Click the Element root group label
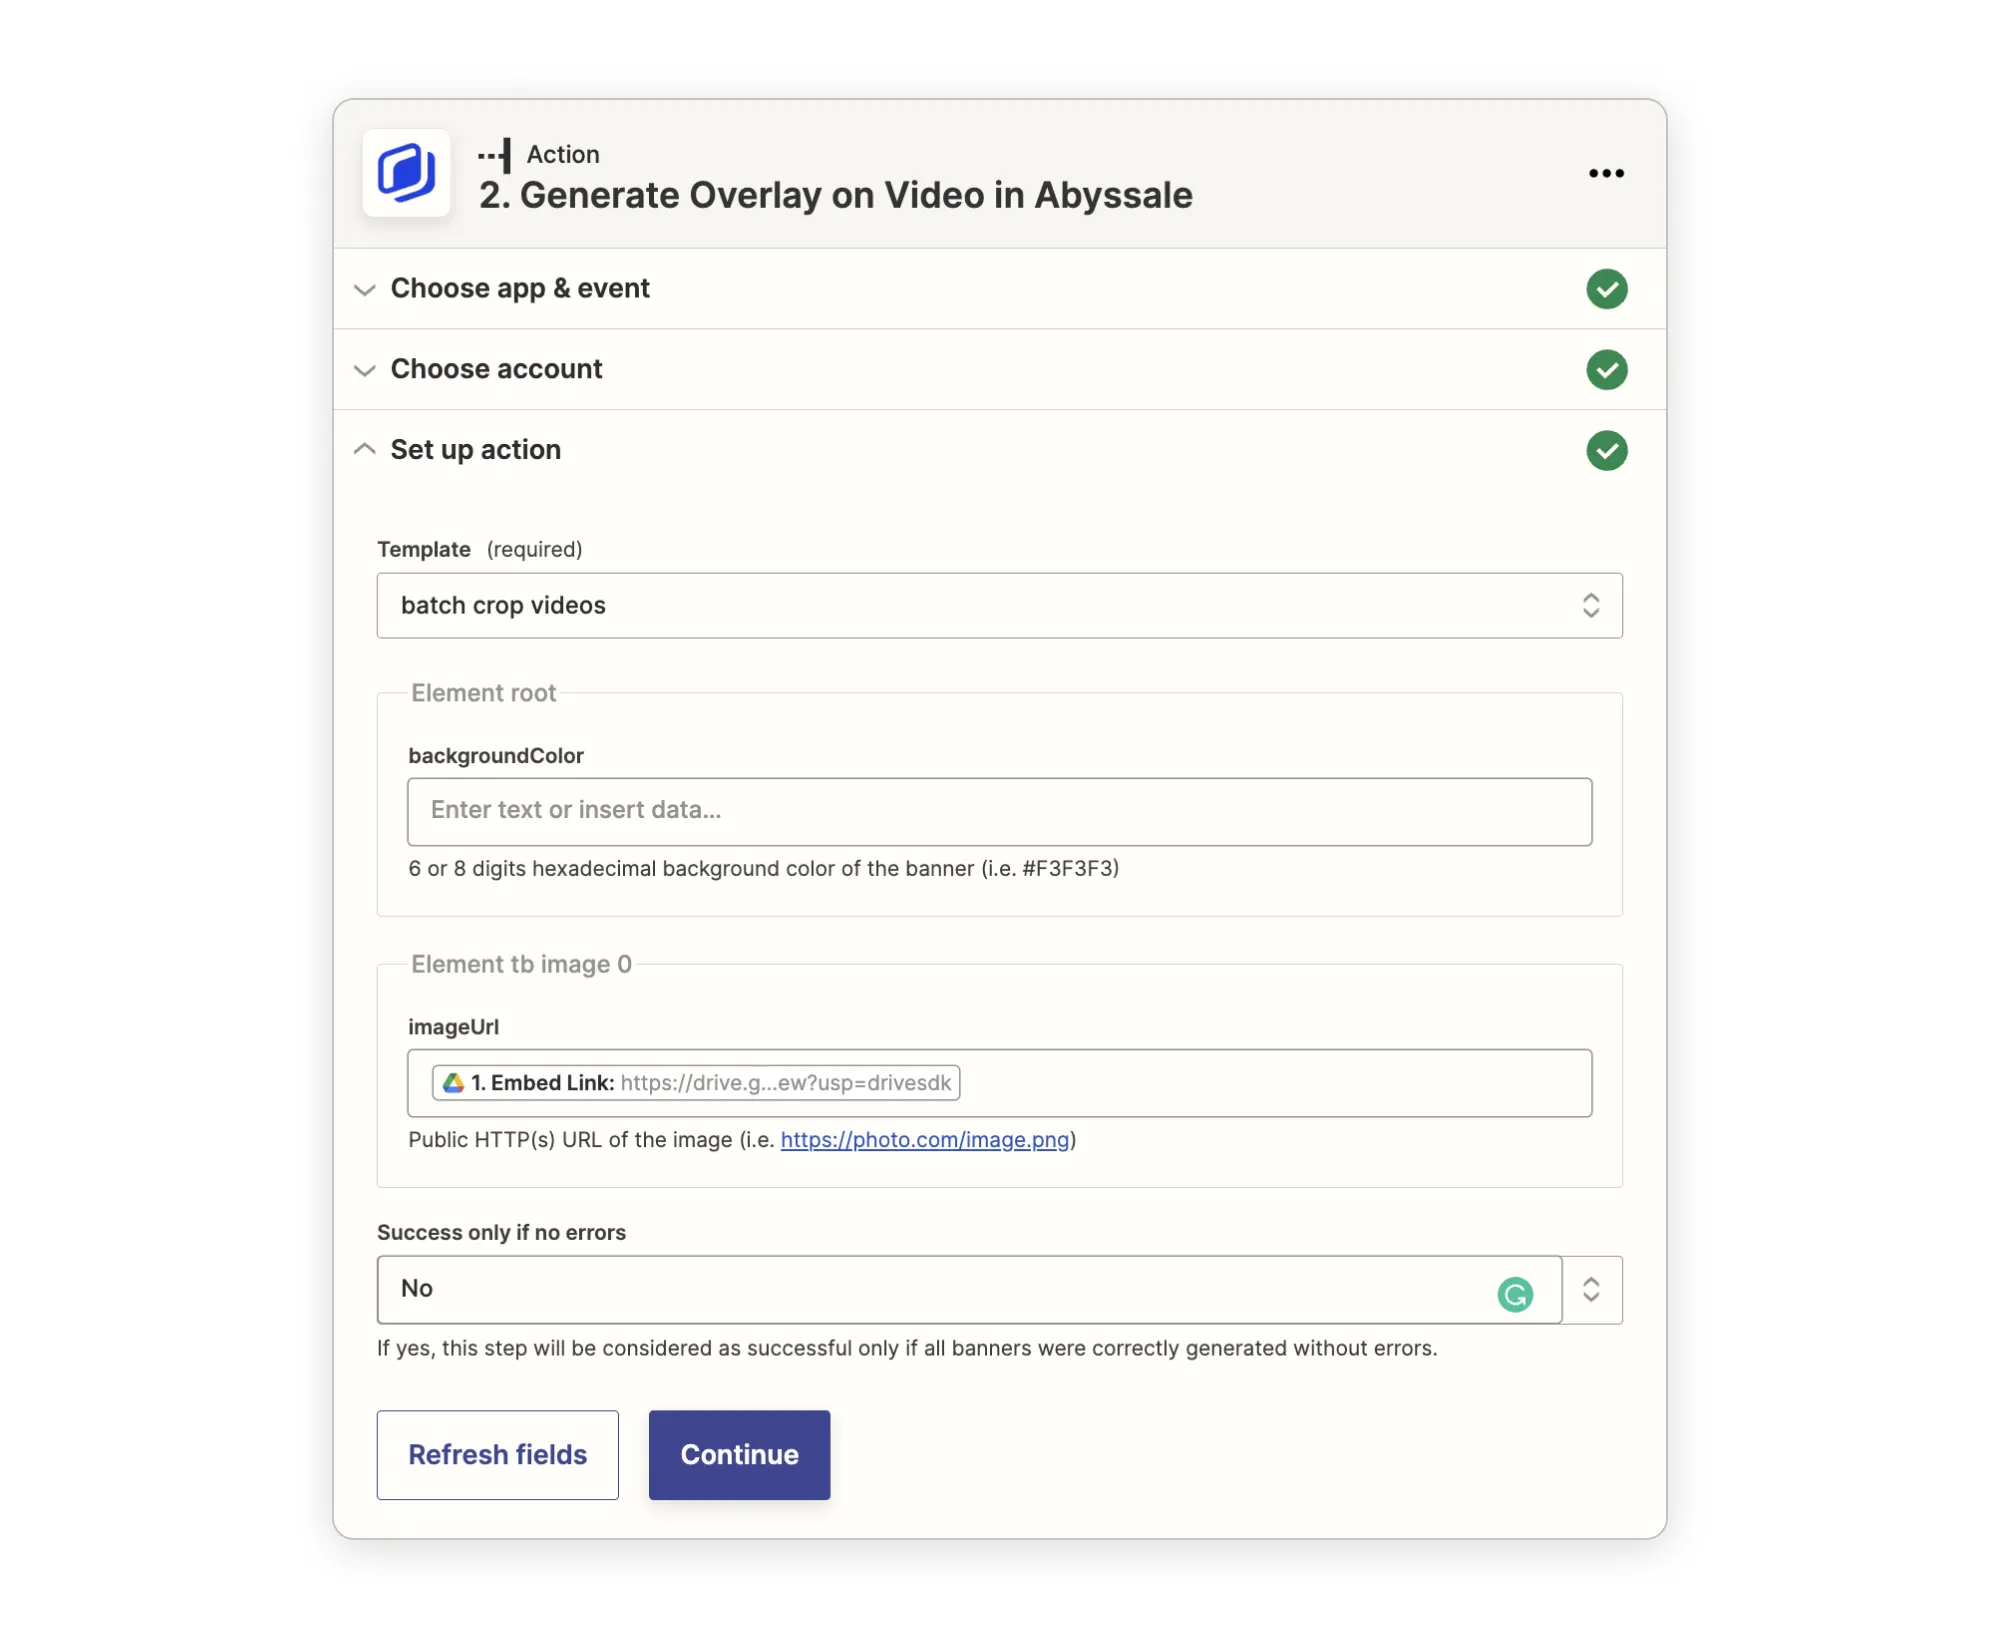This screenshot has height=1640, width=2000. [x=483, y=693]
